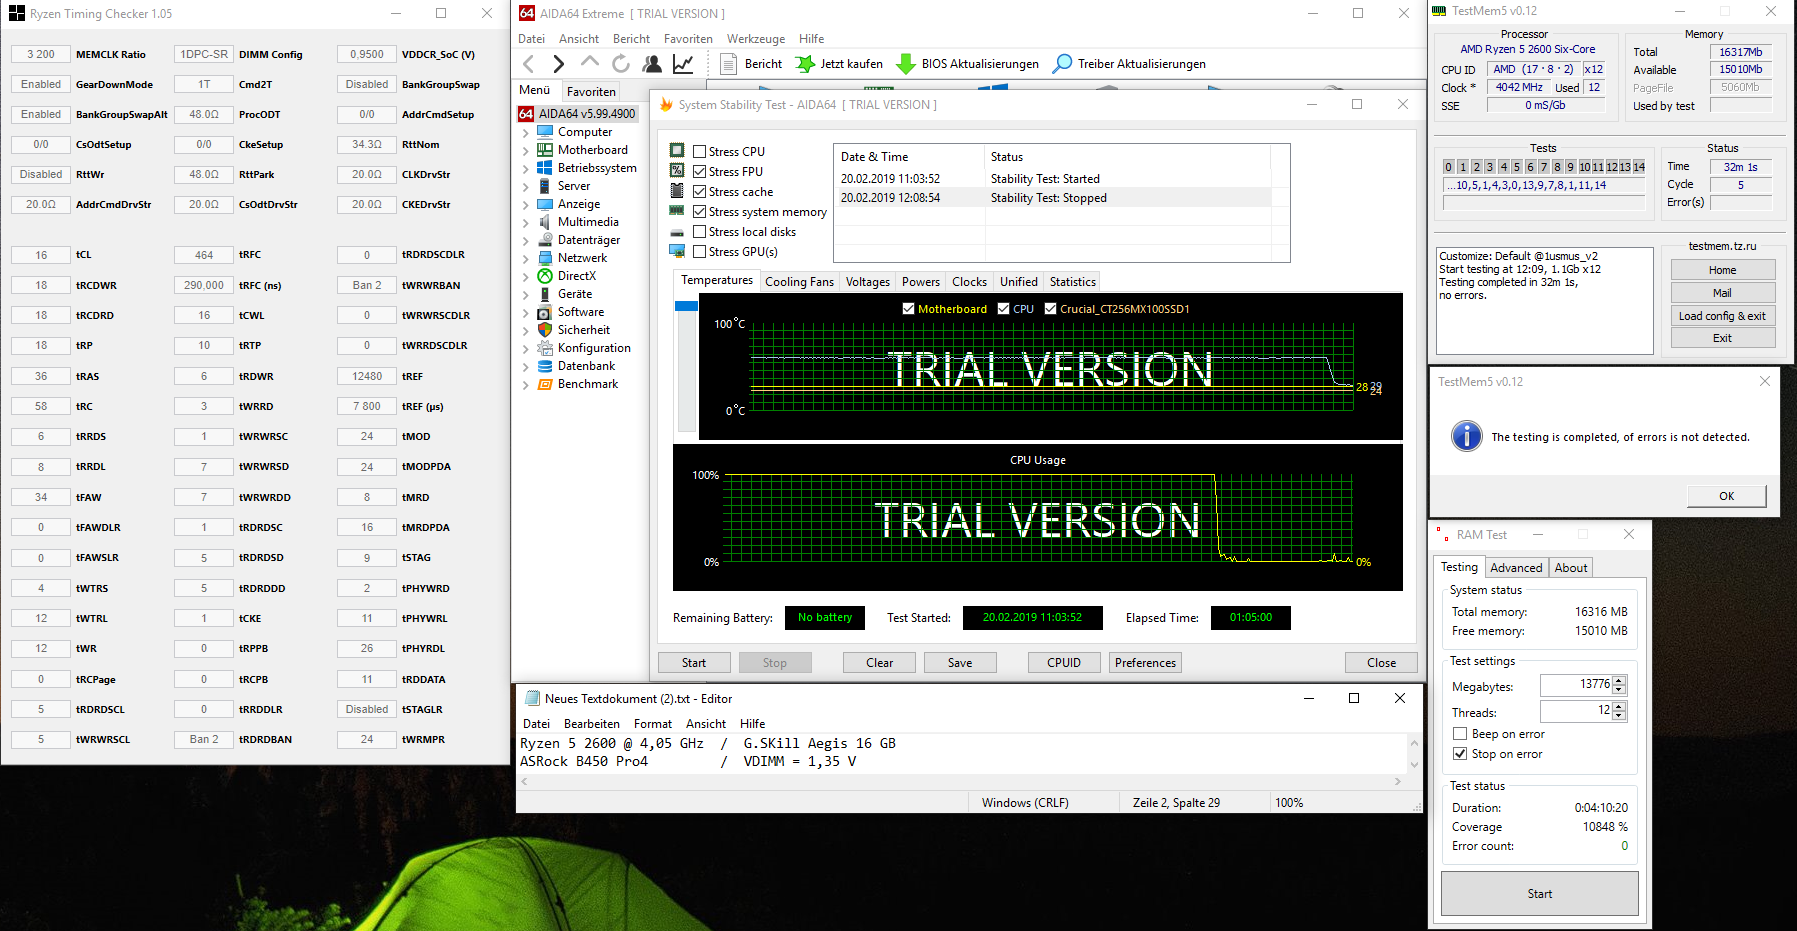Click the Datenbank icon in the tree
Screen dimensions: 1797x931
click(x=545, y=366)
